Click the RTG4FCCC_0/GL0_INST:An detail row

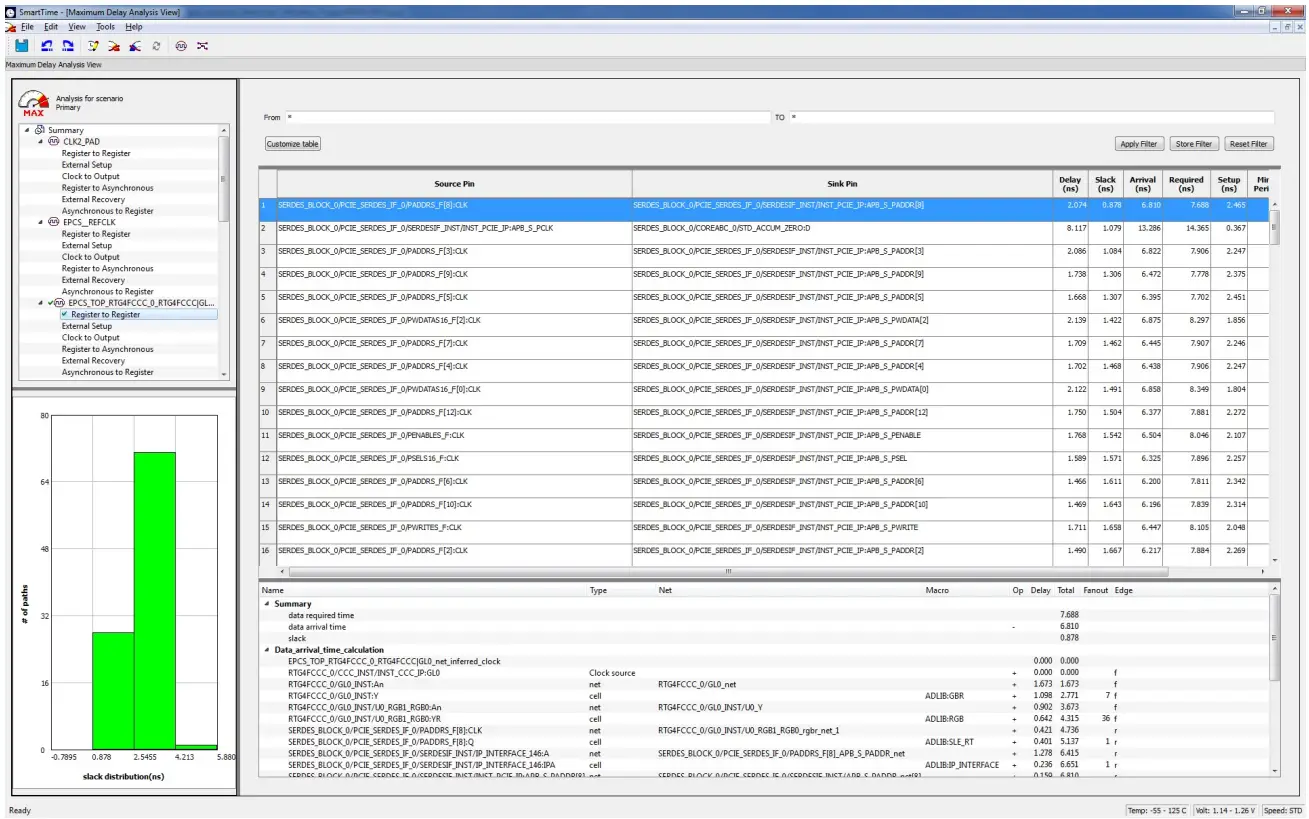point(765,684)
